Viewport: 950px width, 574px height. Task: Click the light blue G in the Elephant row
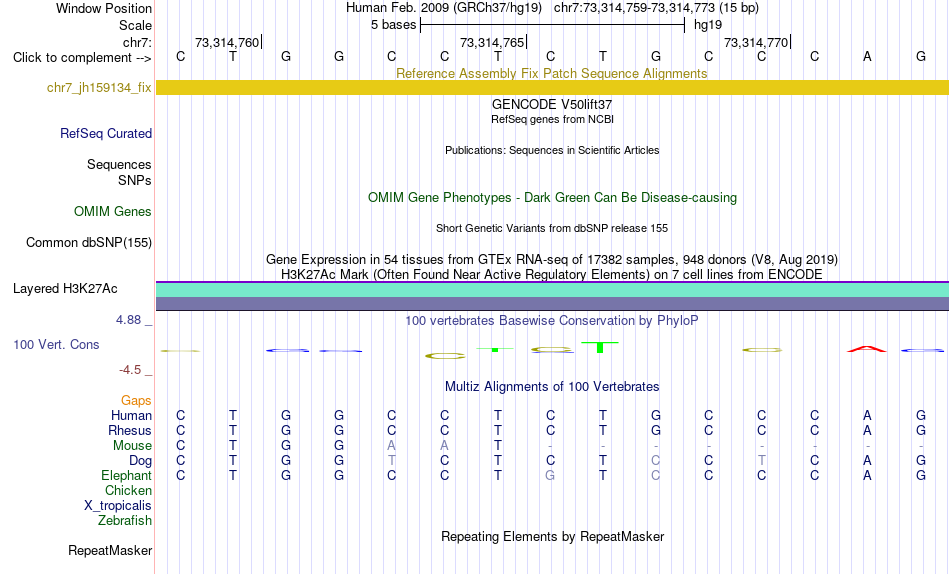[550, 476]
